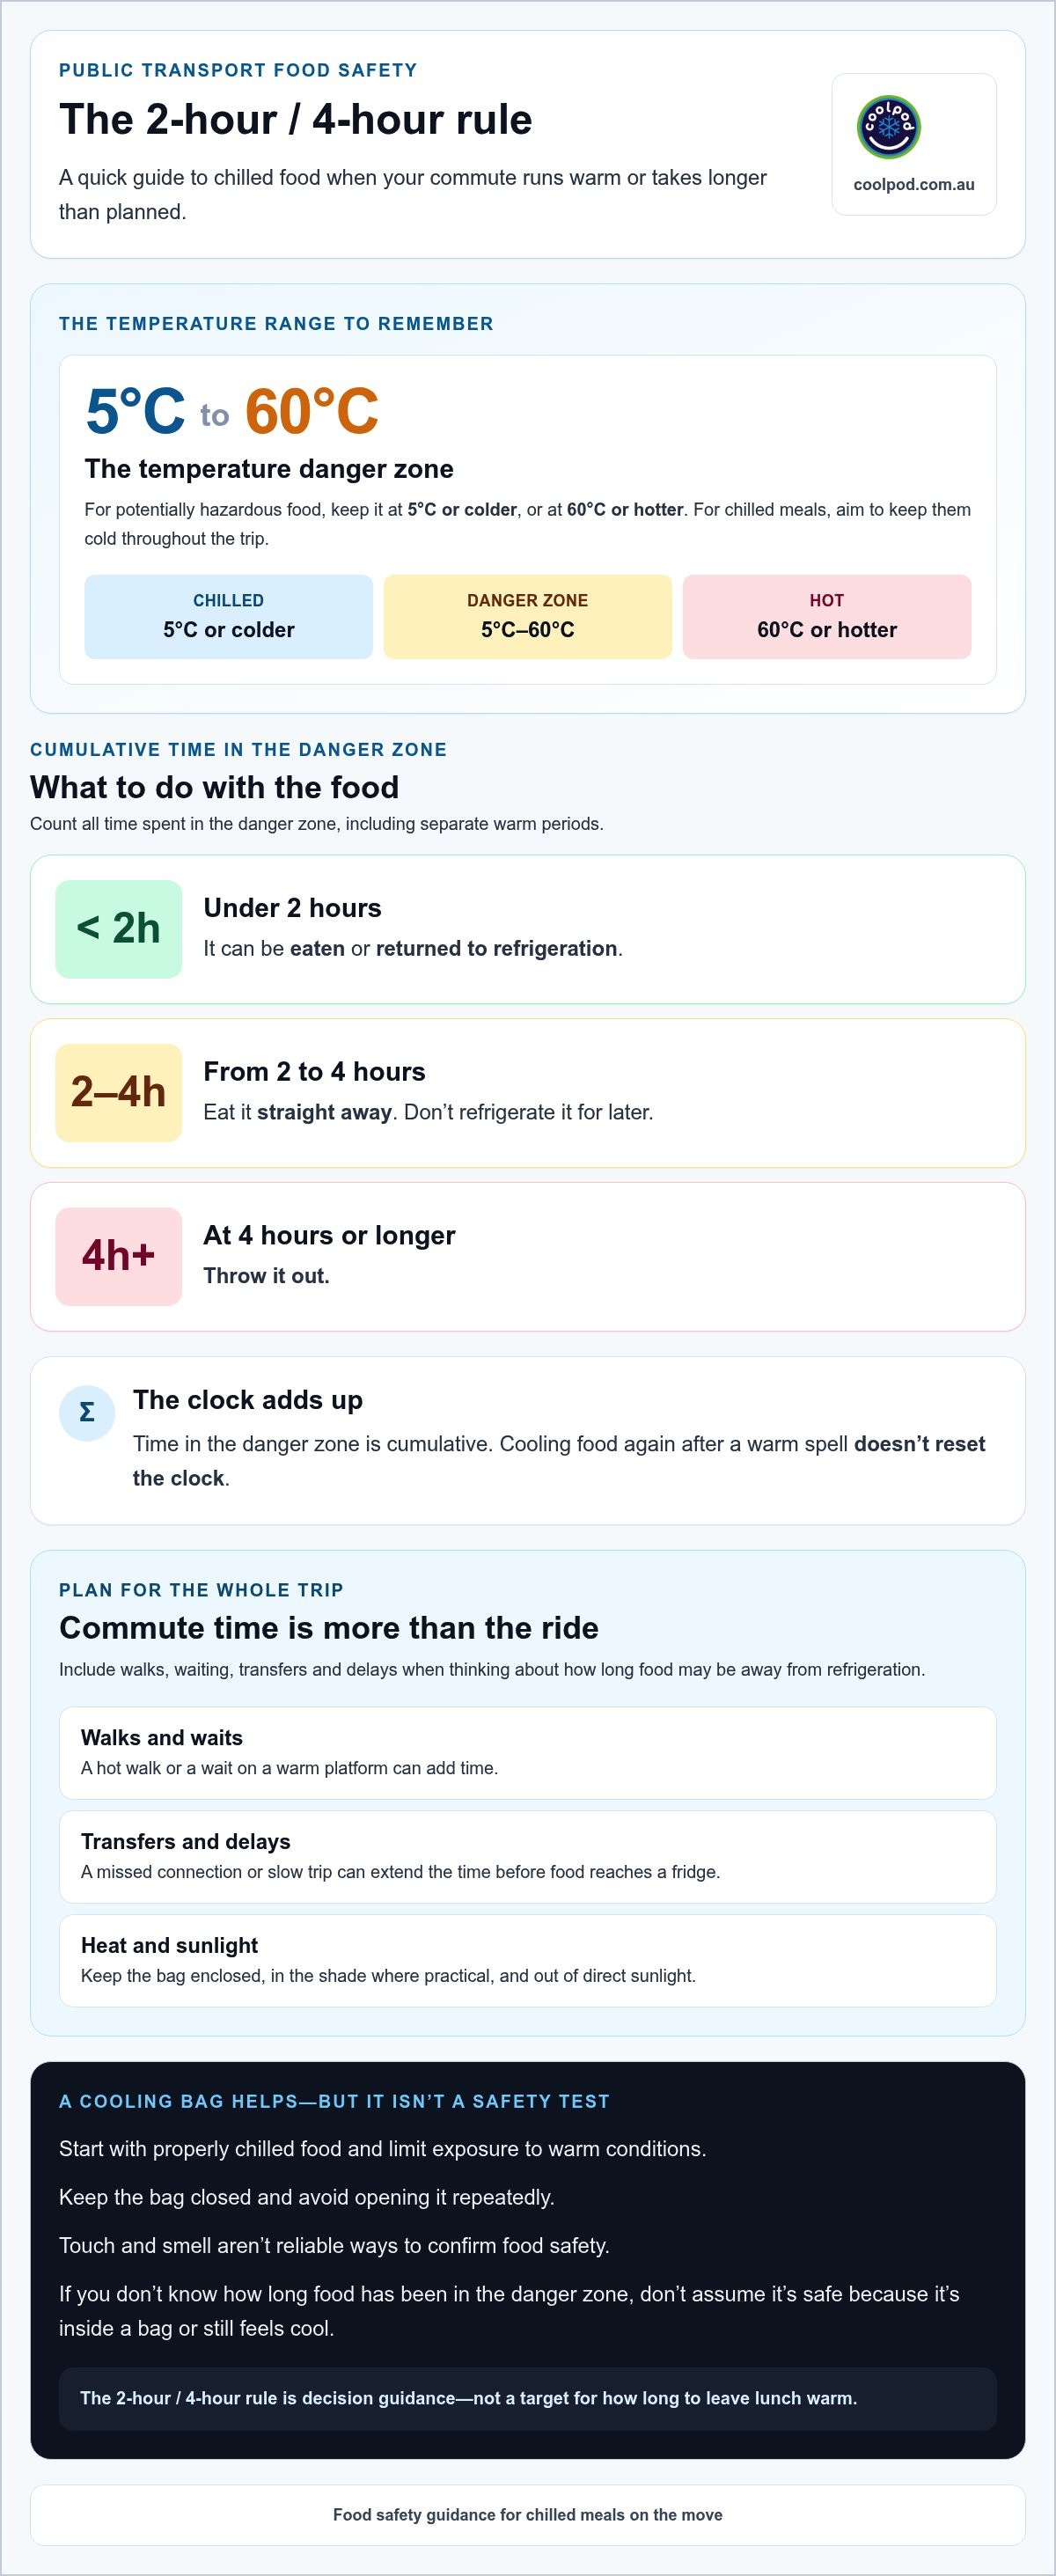Select the Hot 60°C or hotter tile
1056x2576 pixels.
(827, 617)
